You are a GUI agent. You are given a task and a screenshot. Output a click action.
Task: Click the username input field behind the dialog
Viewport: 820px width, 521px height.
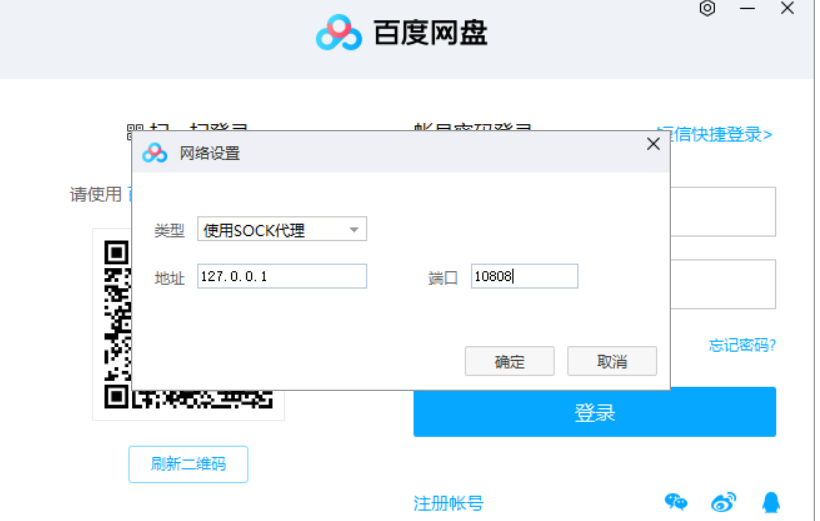tap(723, 212)
